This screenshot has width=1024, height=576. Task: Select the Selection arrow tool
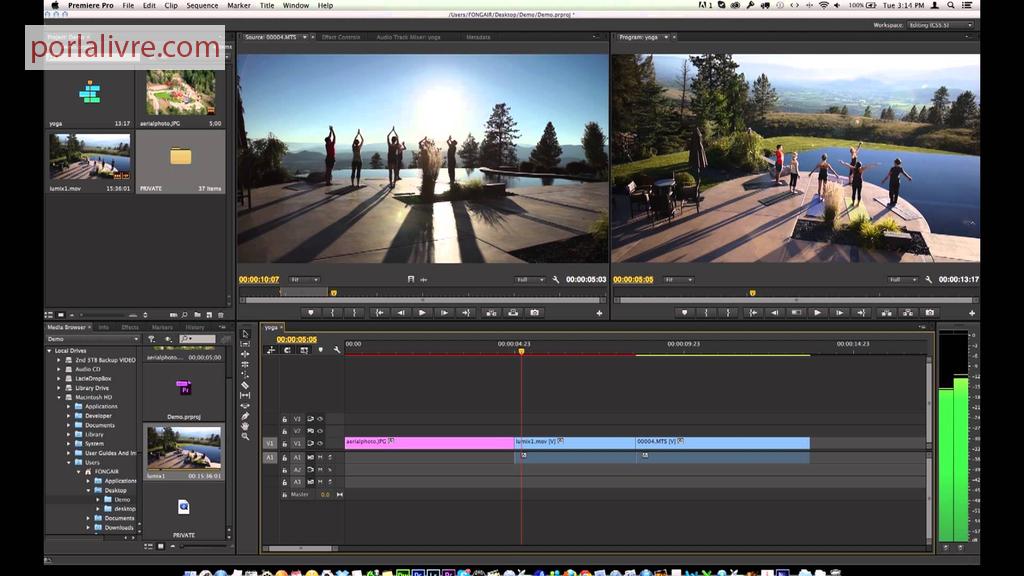(x=246, y=334)
